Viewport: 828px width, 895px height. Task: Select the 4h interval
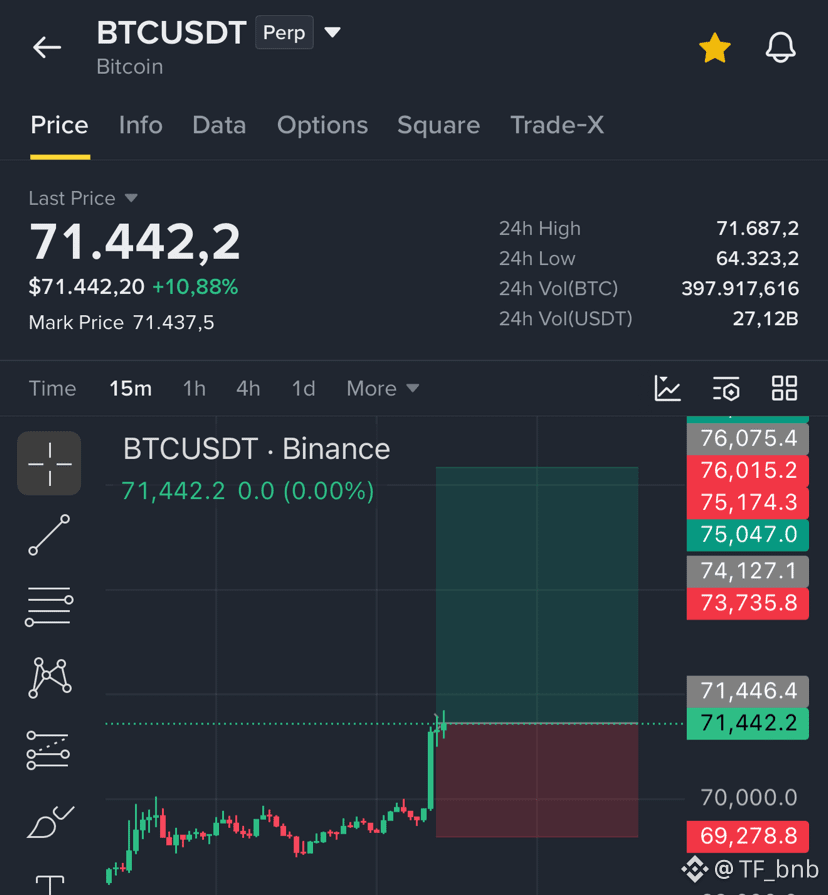tap(248, 389)
